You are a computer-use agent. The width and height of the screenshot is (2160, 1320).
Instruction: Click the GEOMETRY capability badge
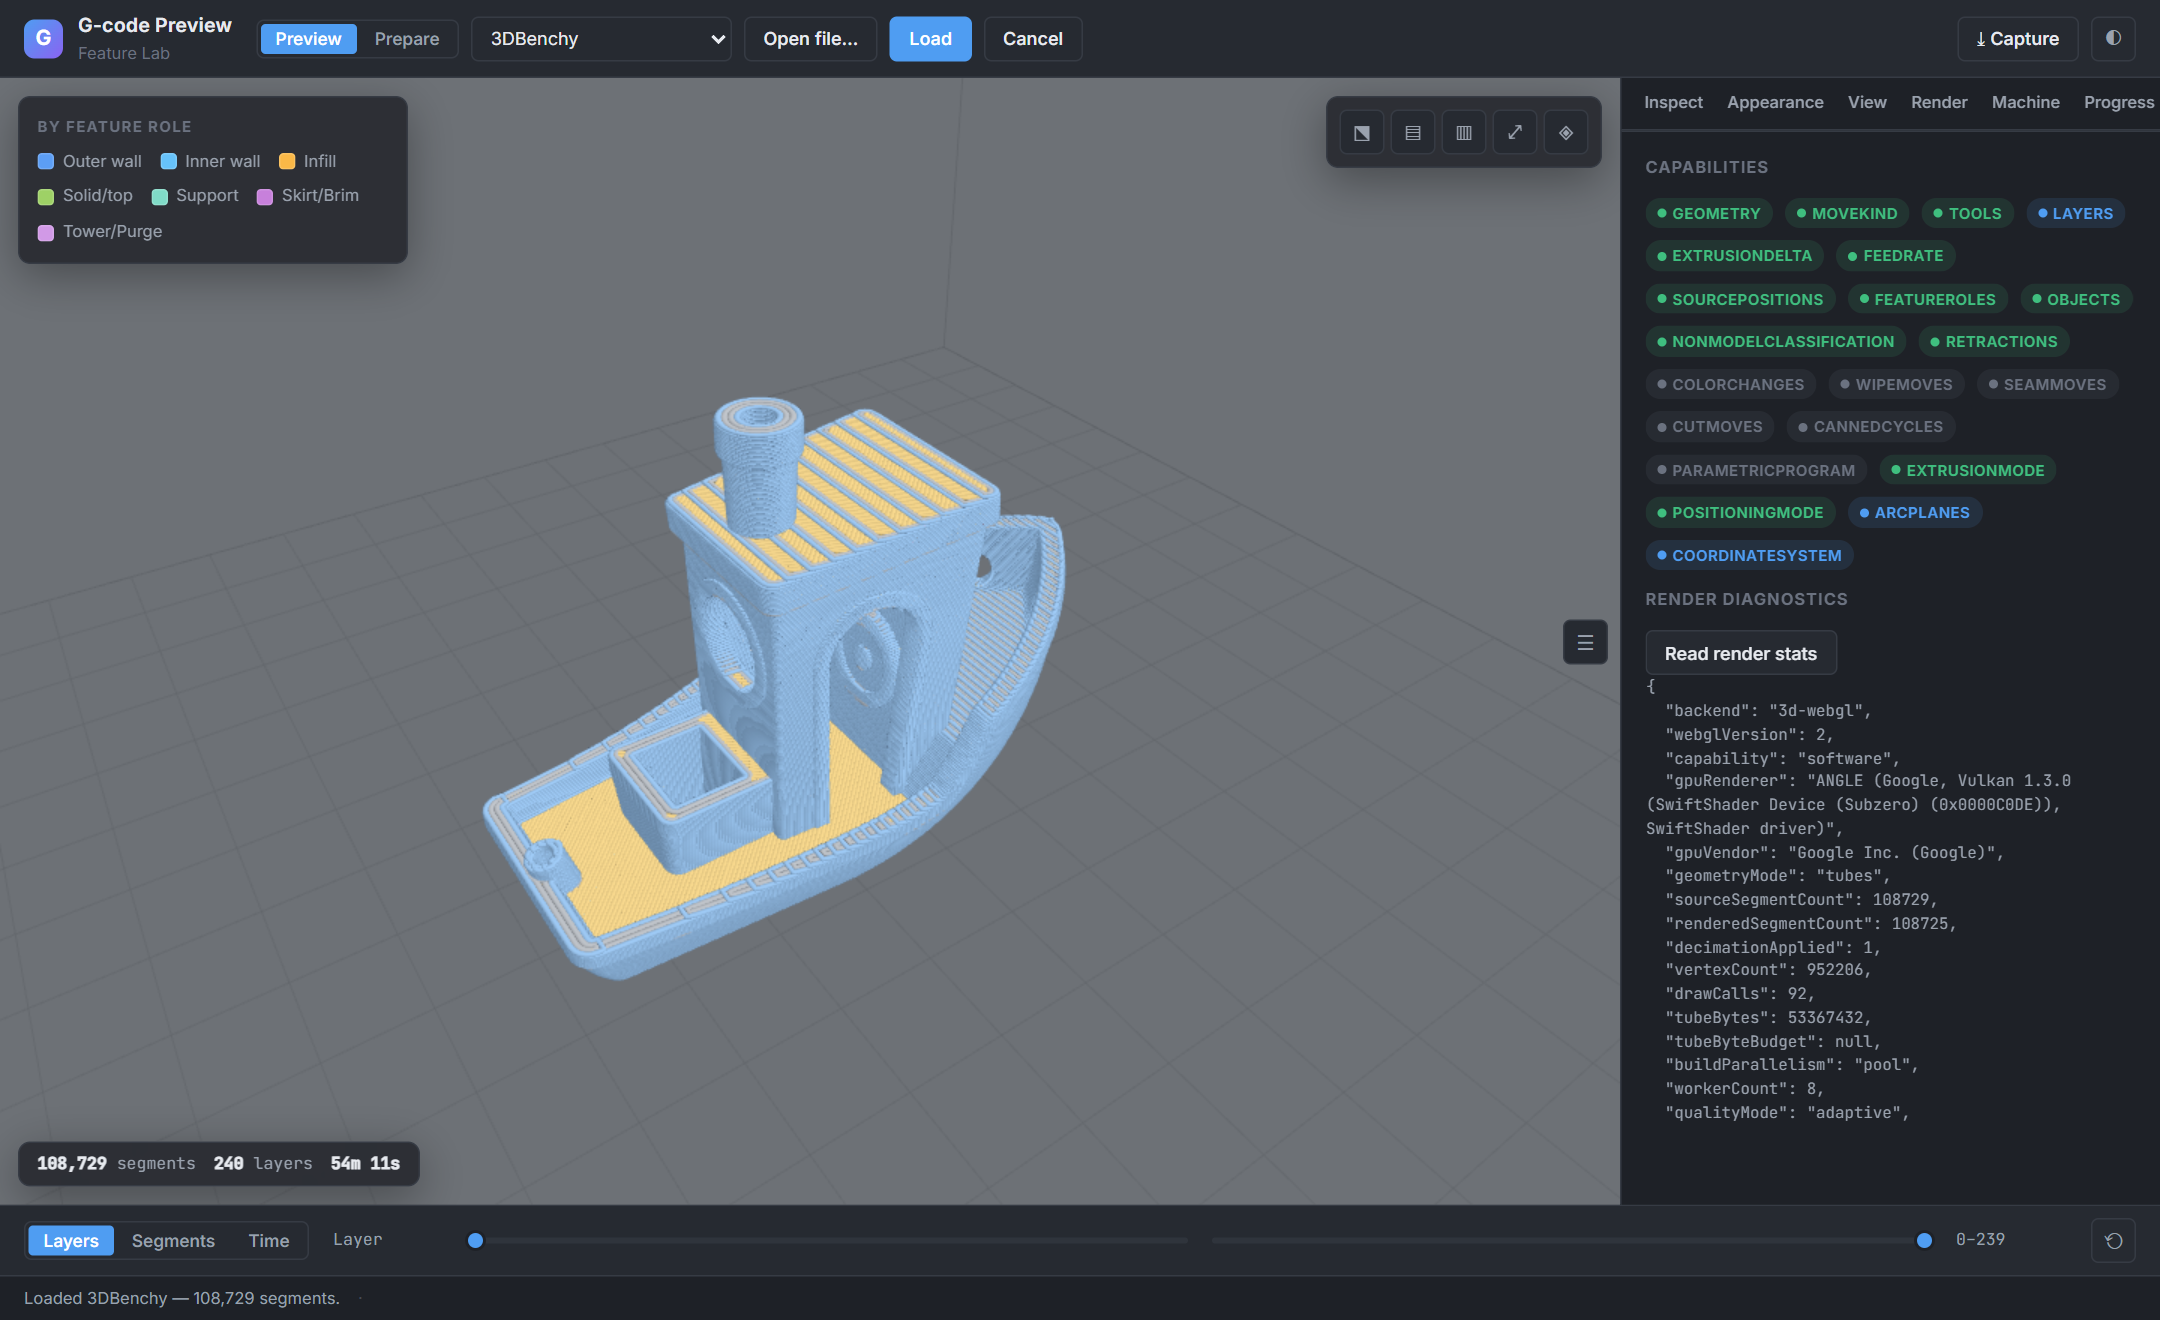[1708, 213]
